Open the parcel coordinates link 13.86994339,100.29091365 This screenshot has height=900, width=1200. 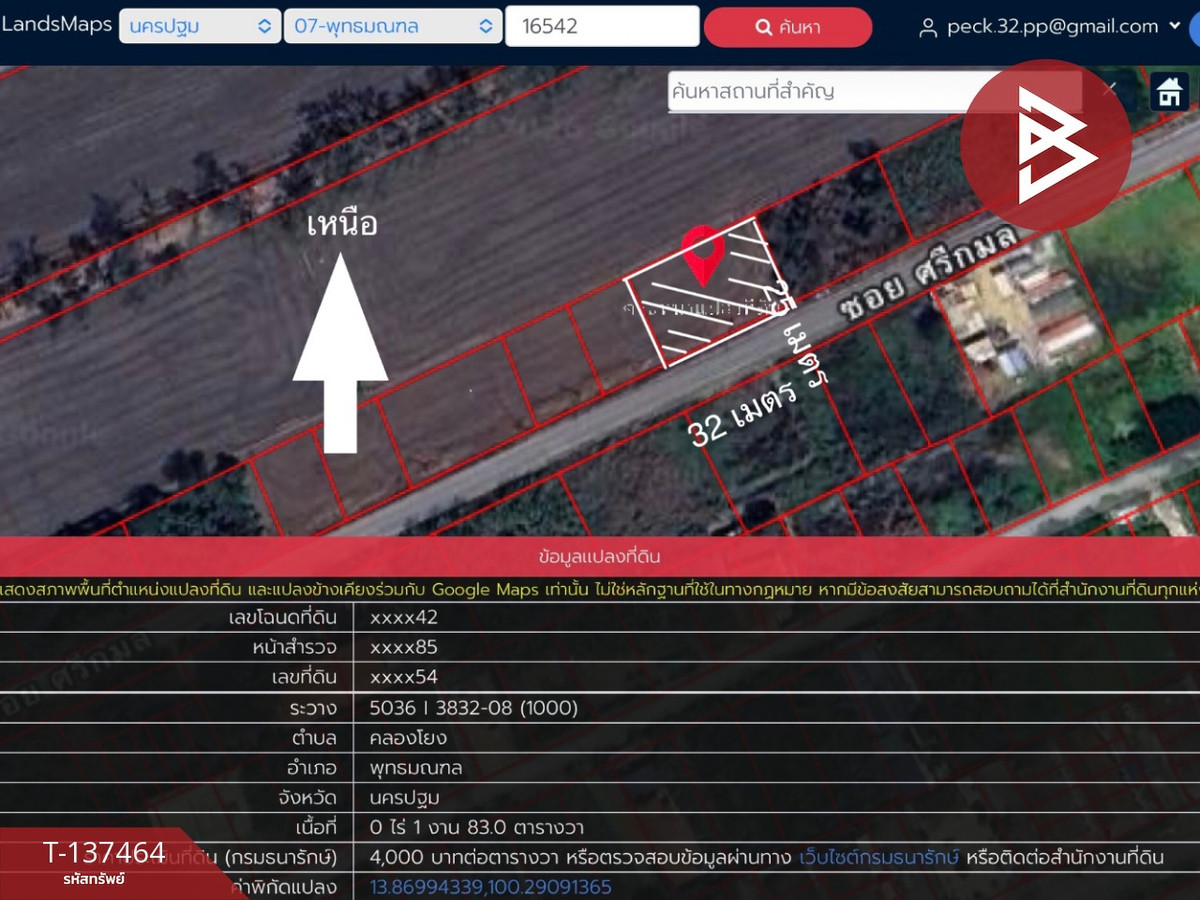(x=490, y=887)
